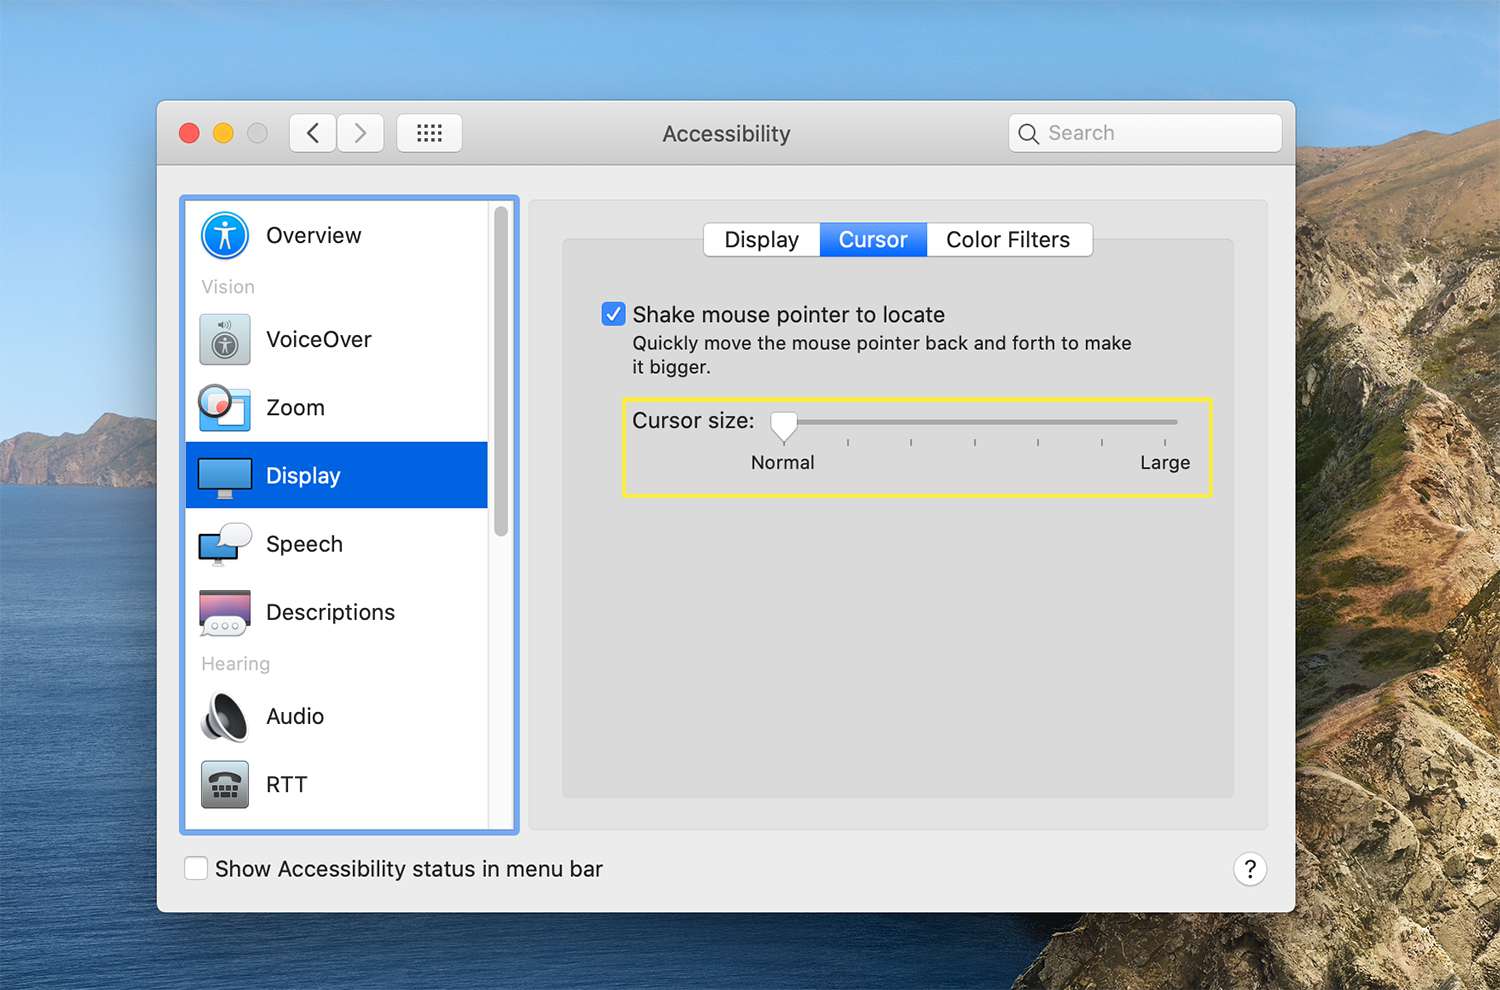Switch to the Color Filters tab

[1008, 240]
